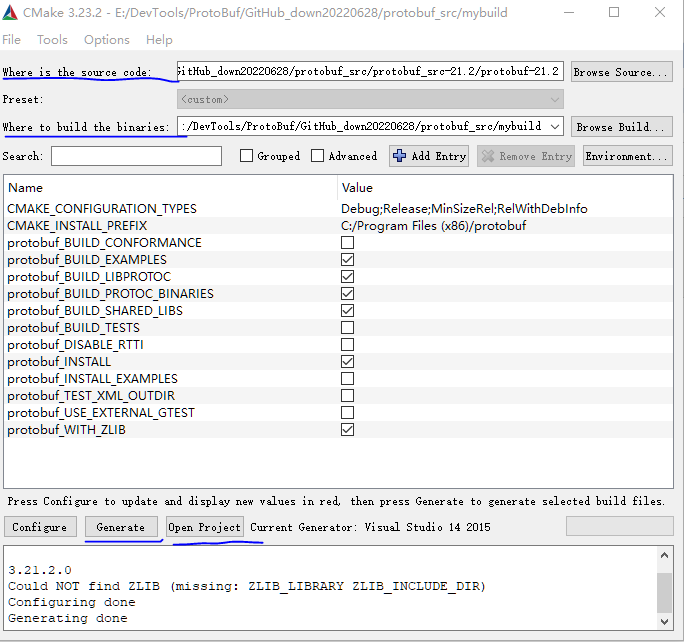
Task: Click the CMake logo in title bar
Action: pyautogui.click(x=10, y=13)
